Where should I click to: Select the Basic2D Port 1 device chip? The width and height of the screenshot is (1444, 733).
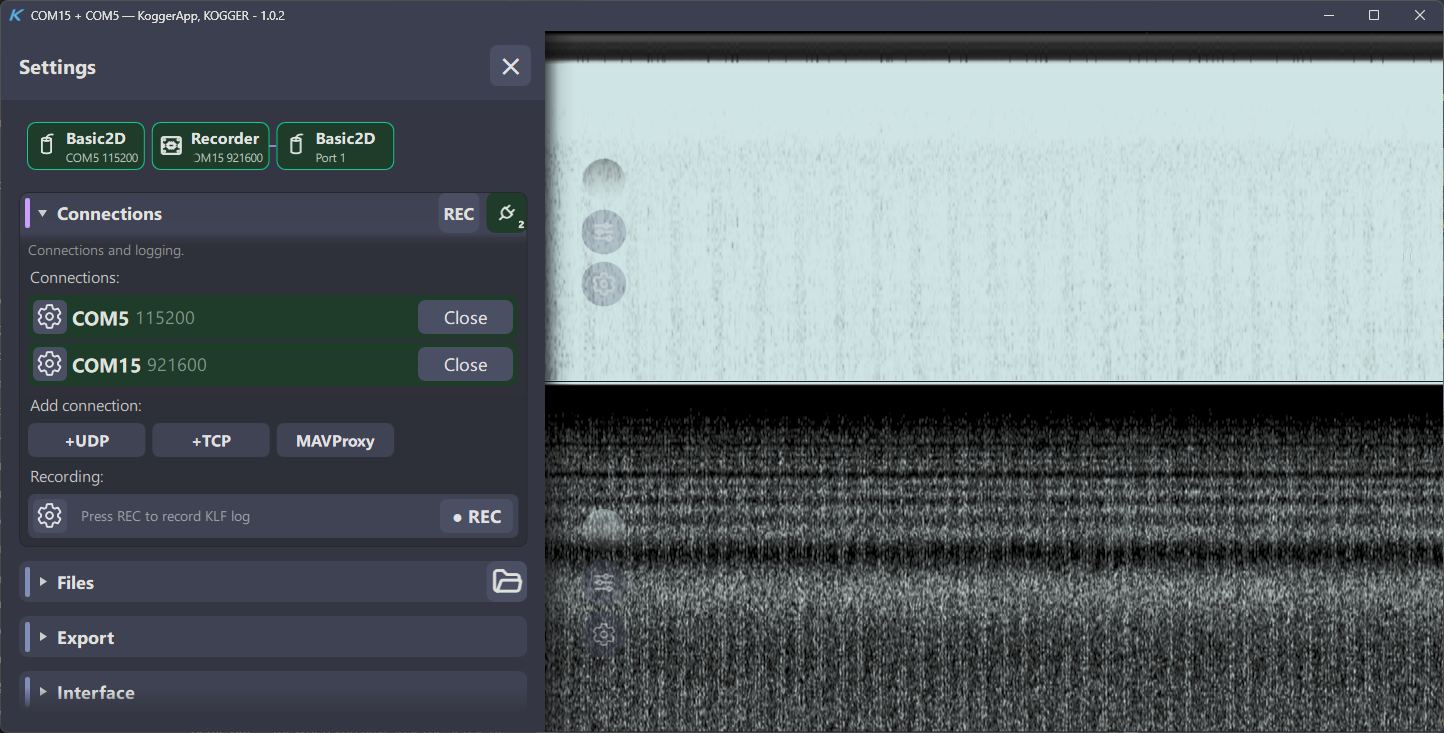pyautogui.click(x=335, y=146)
